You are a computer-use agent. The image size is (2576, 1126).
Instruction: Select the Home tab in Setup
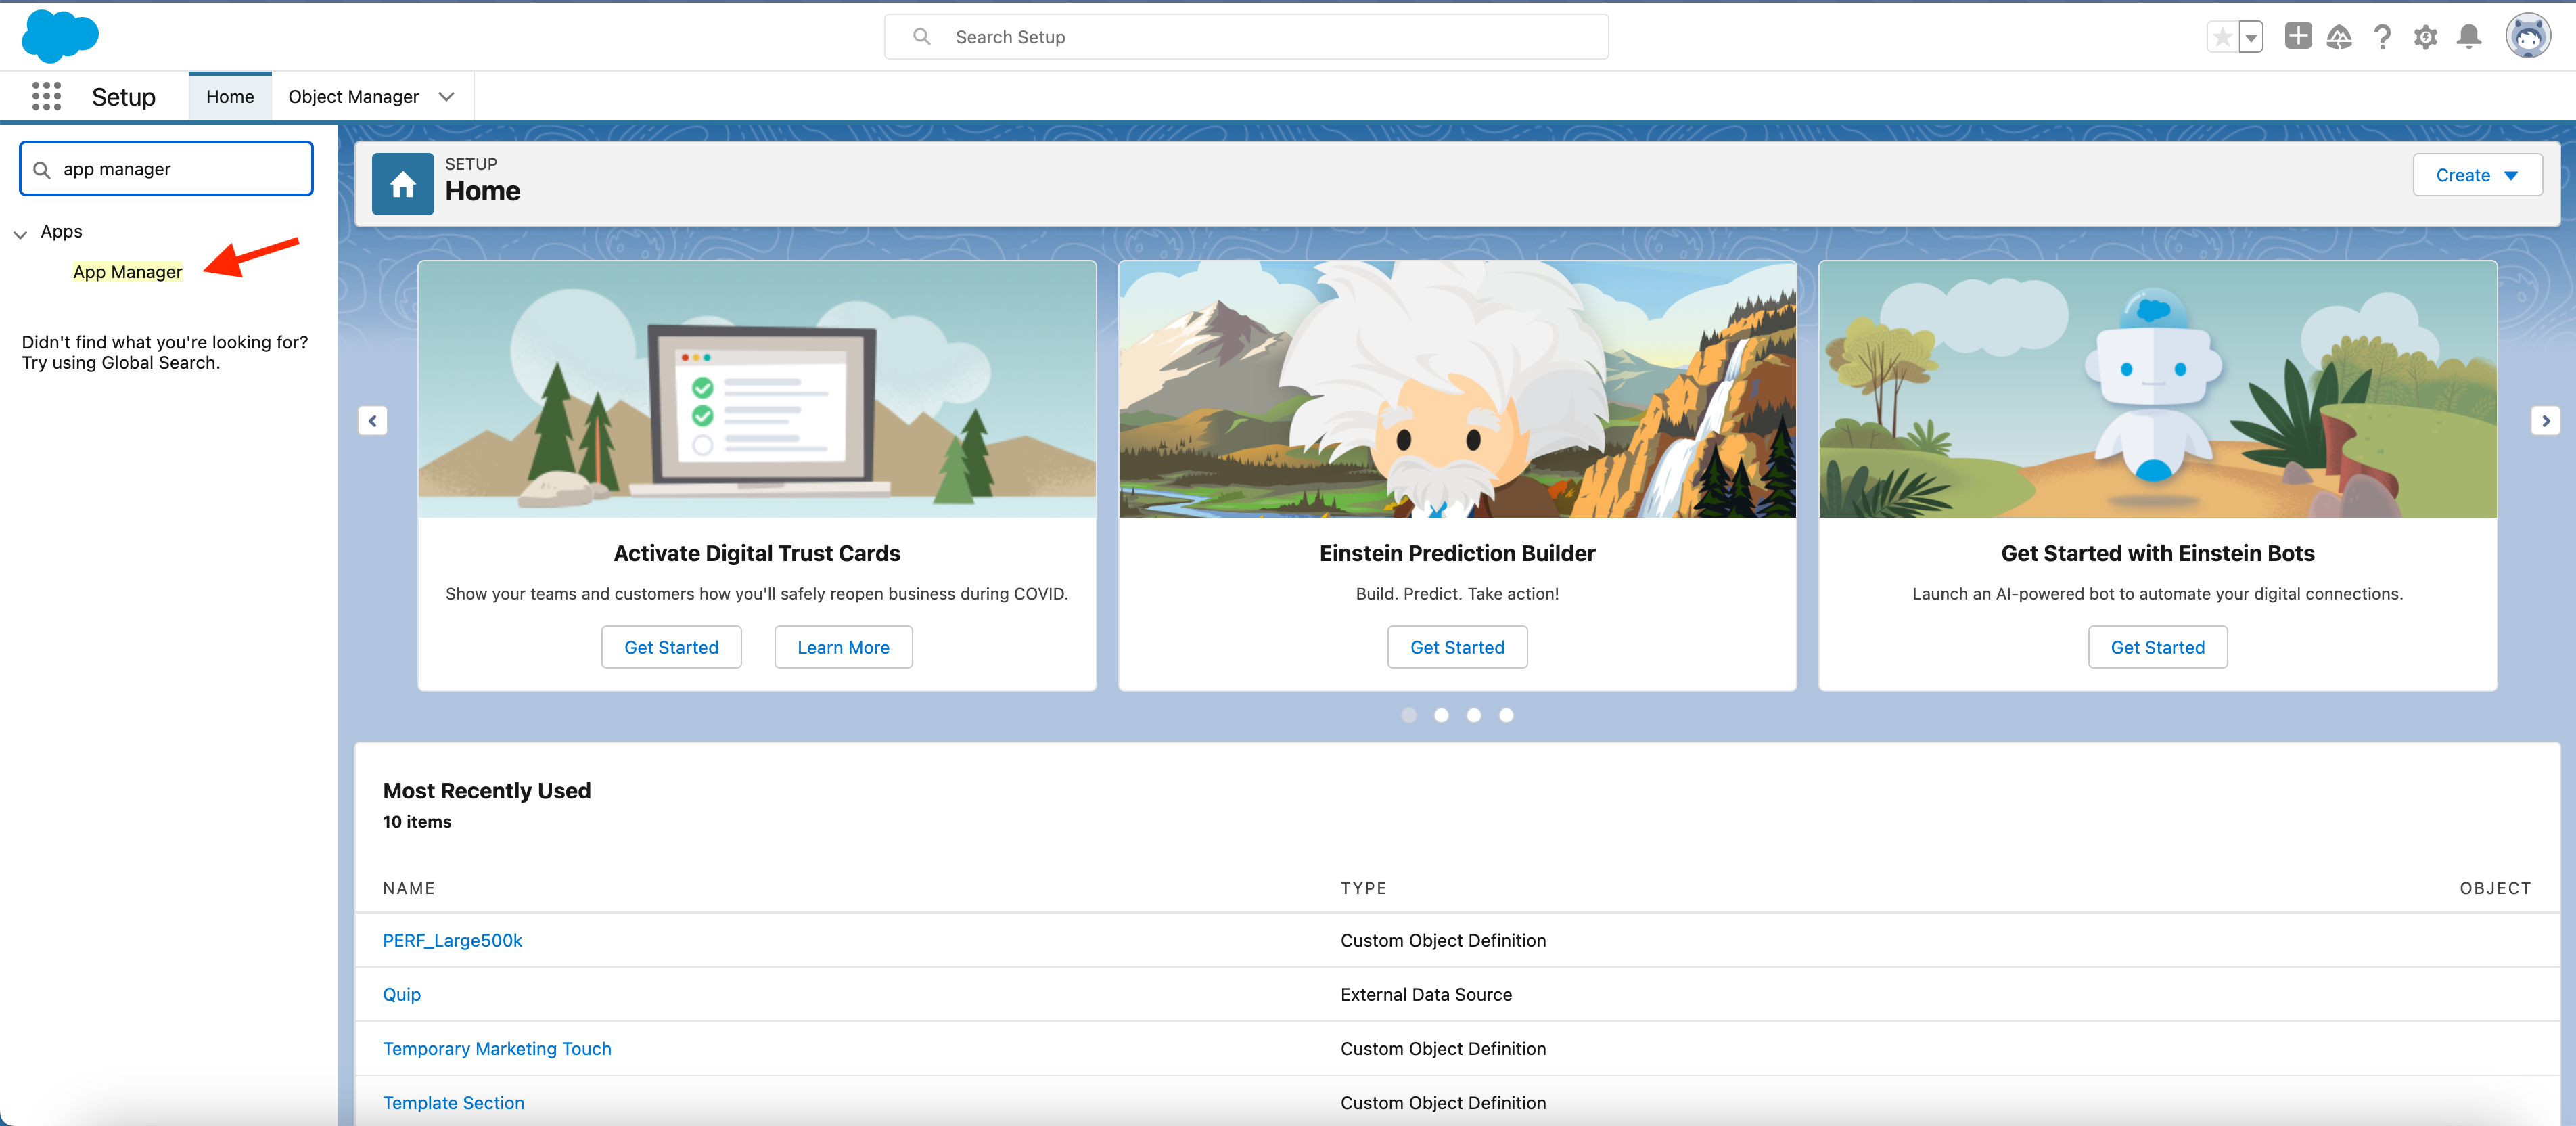229,96
